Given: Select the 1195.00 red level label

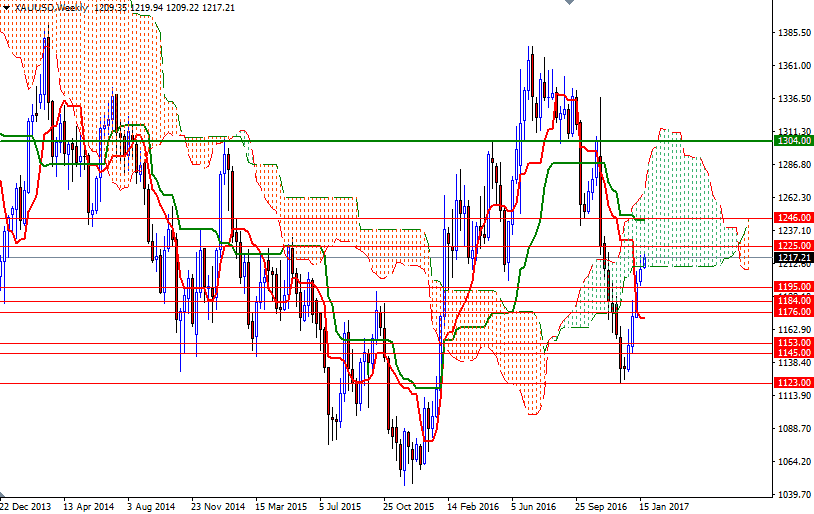Looking at the screenshot, I should coord(792,287).
